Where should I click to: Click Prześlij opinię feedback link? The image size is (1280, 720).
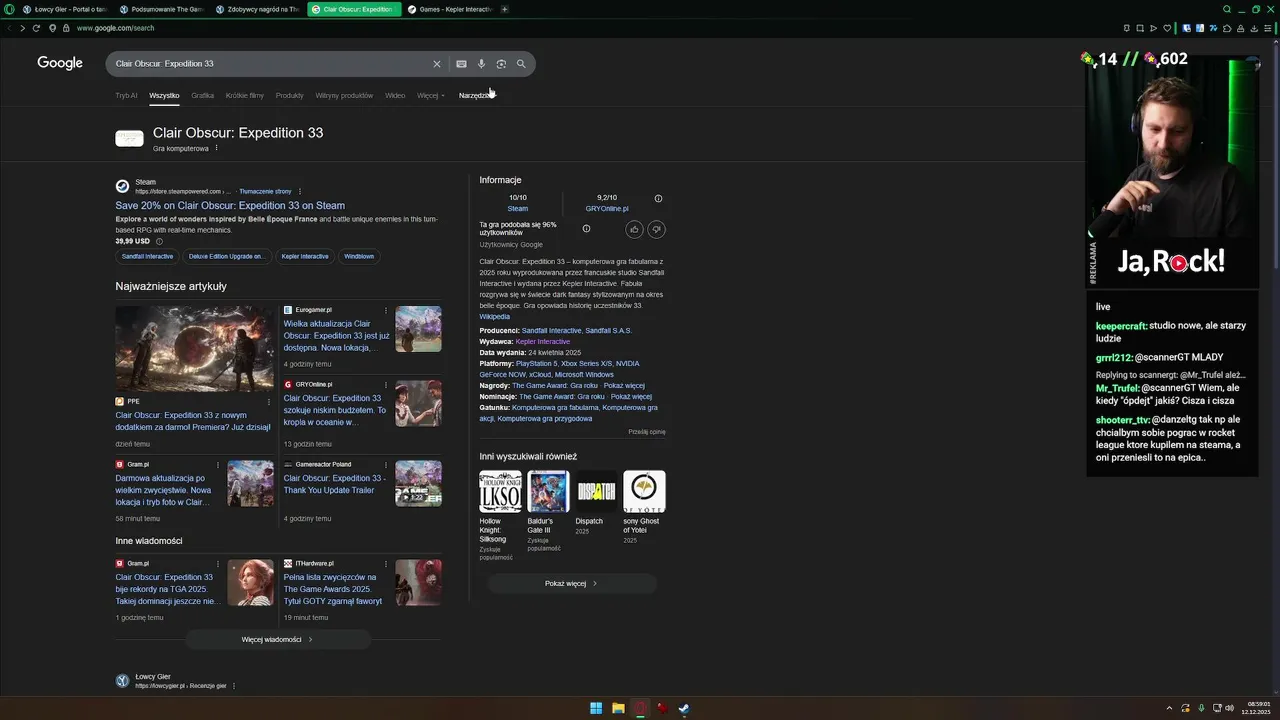(x=646, y=432)
